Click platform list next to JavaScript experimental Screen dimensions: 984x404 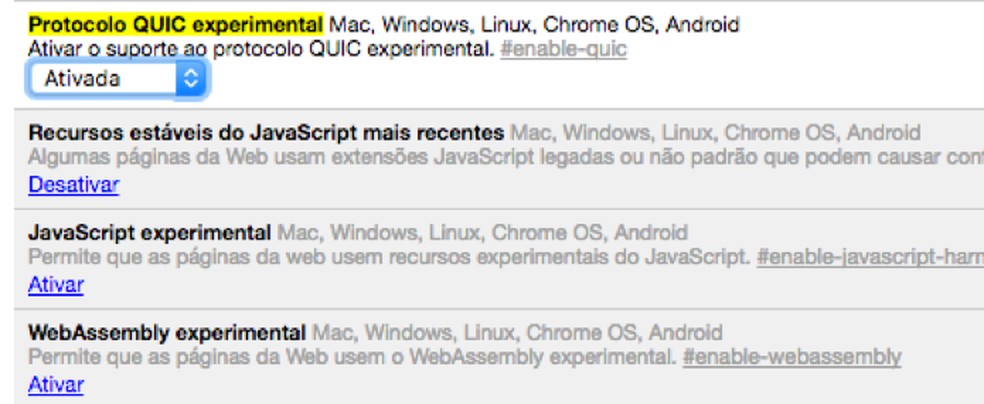pyautogui.click(x=481, y=233)
